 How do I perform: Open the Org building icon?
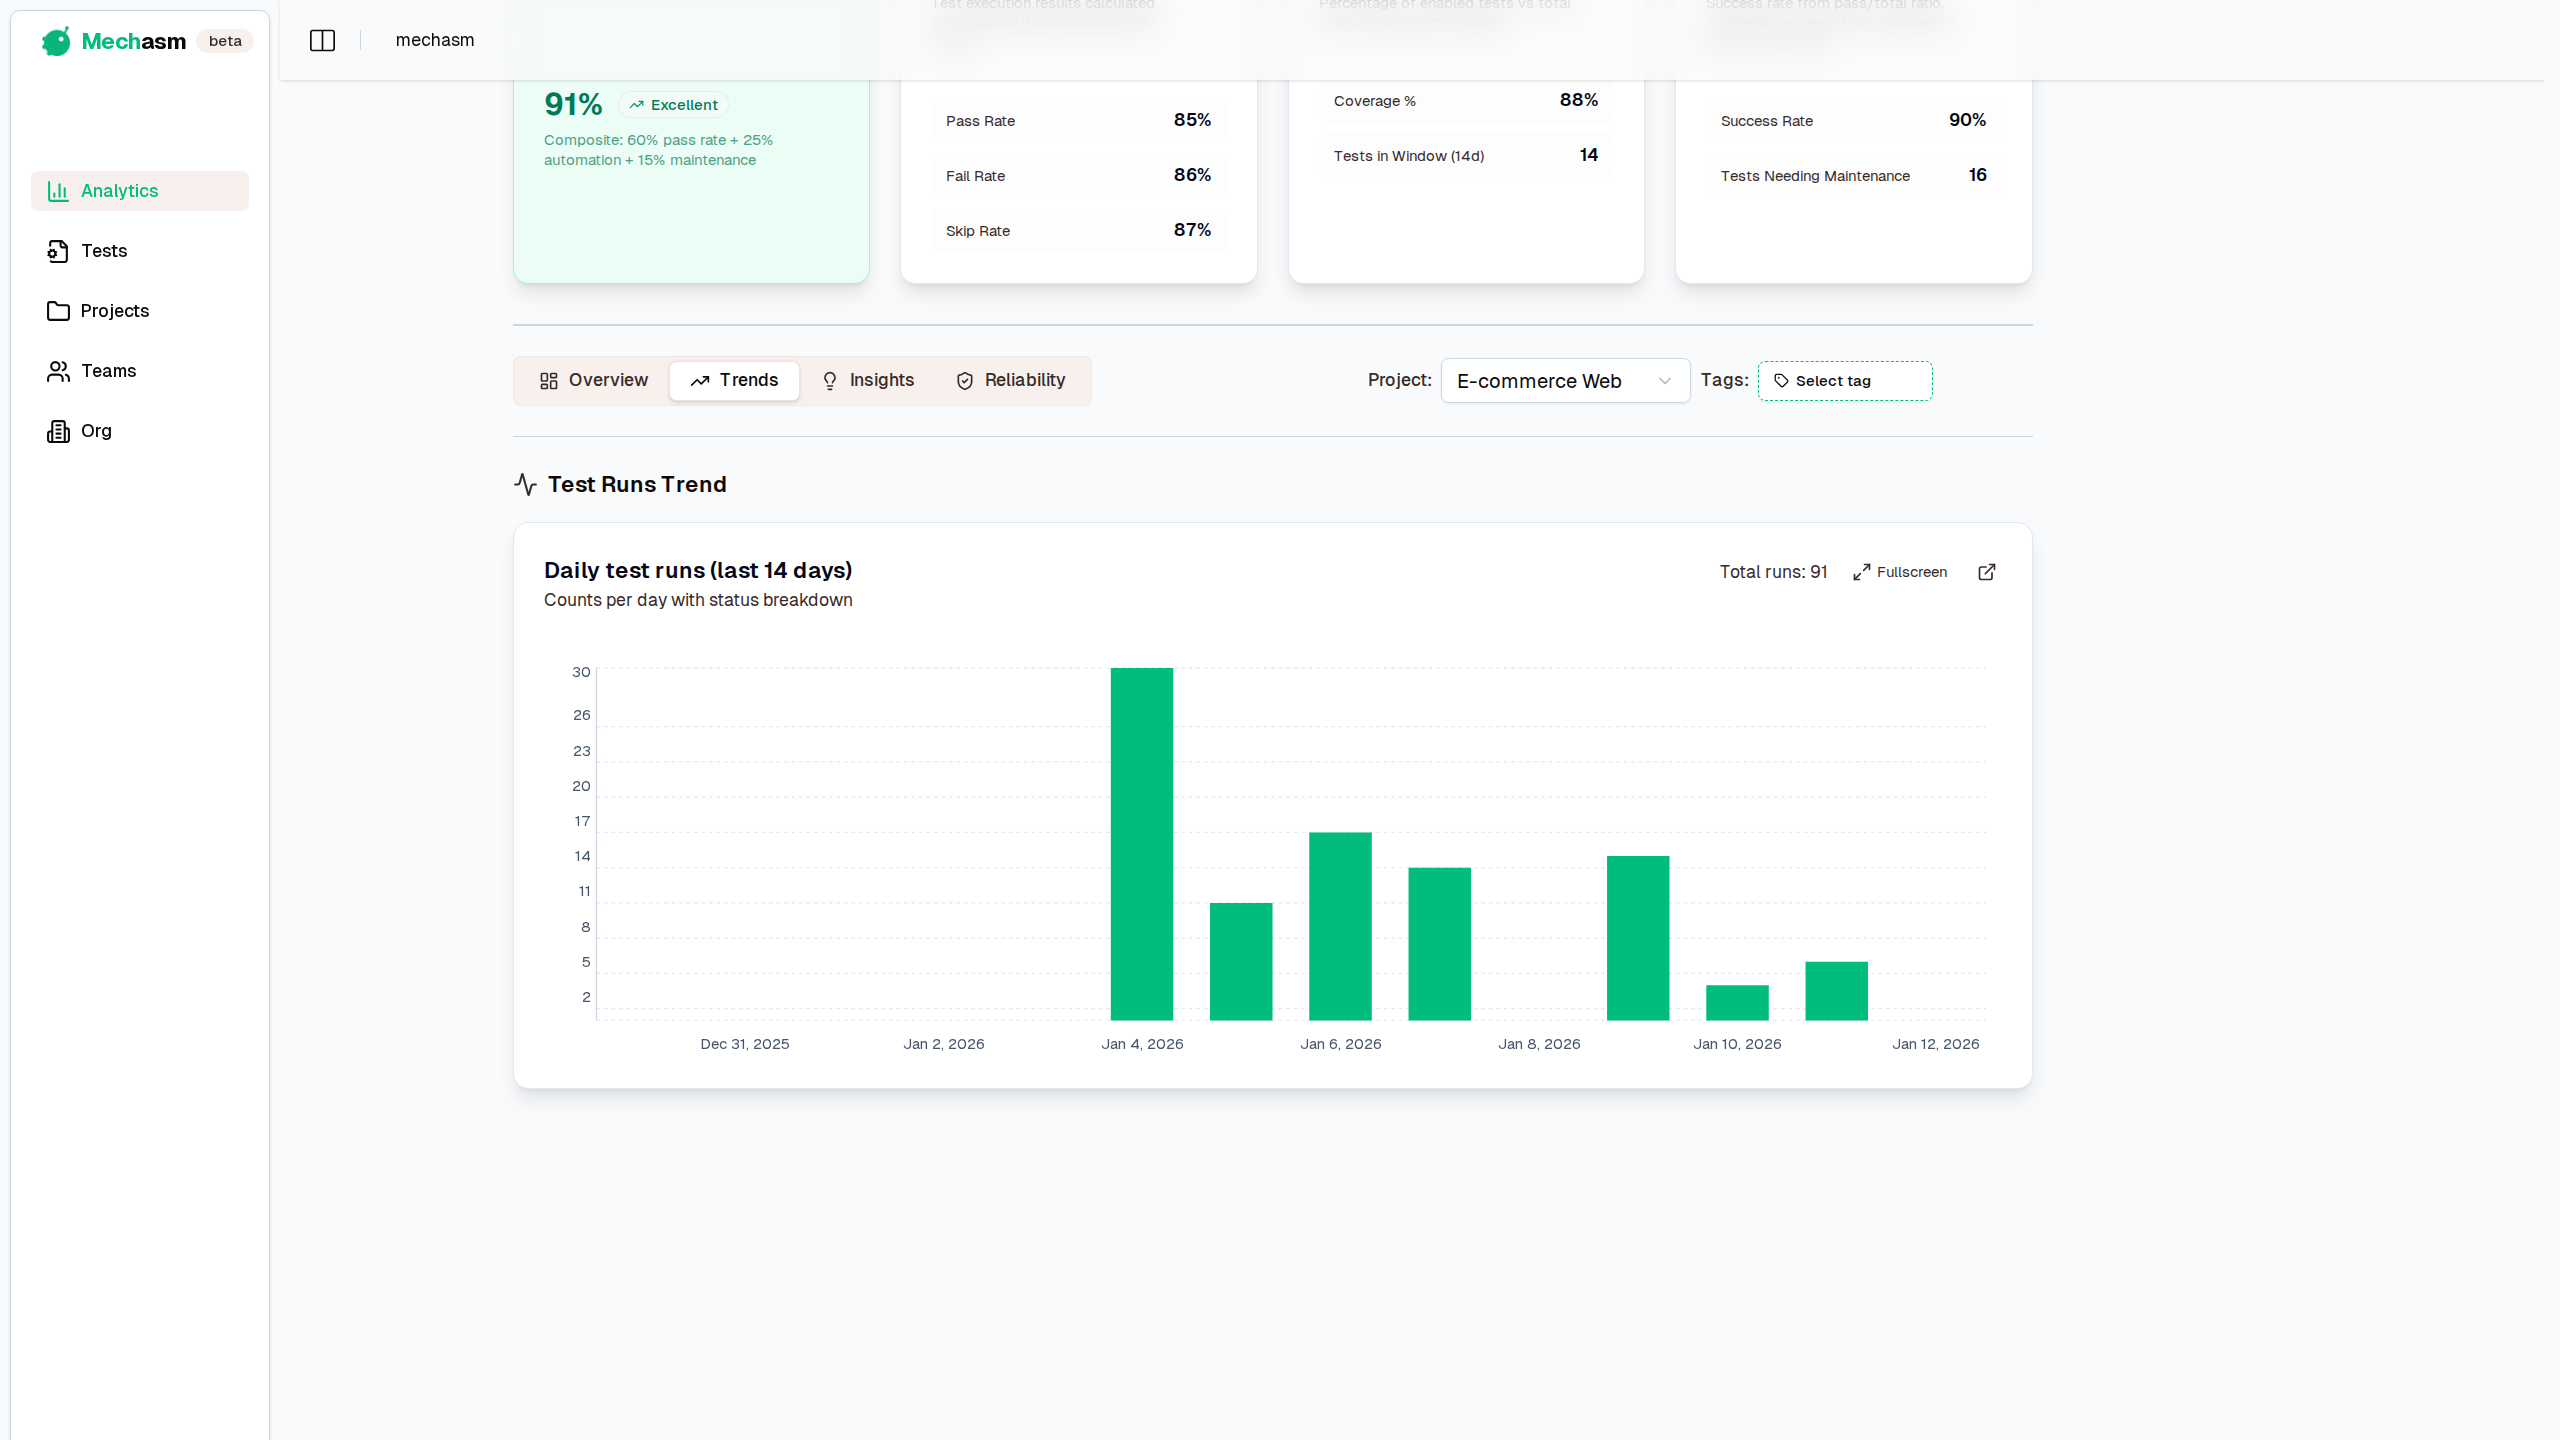pyautogui.click(x=58, y=431)
